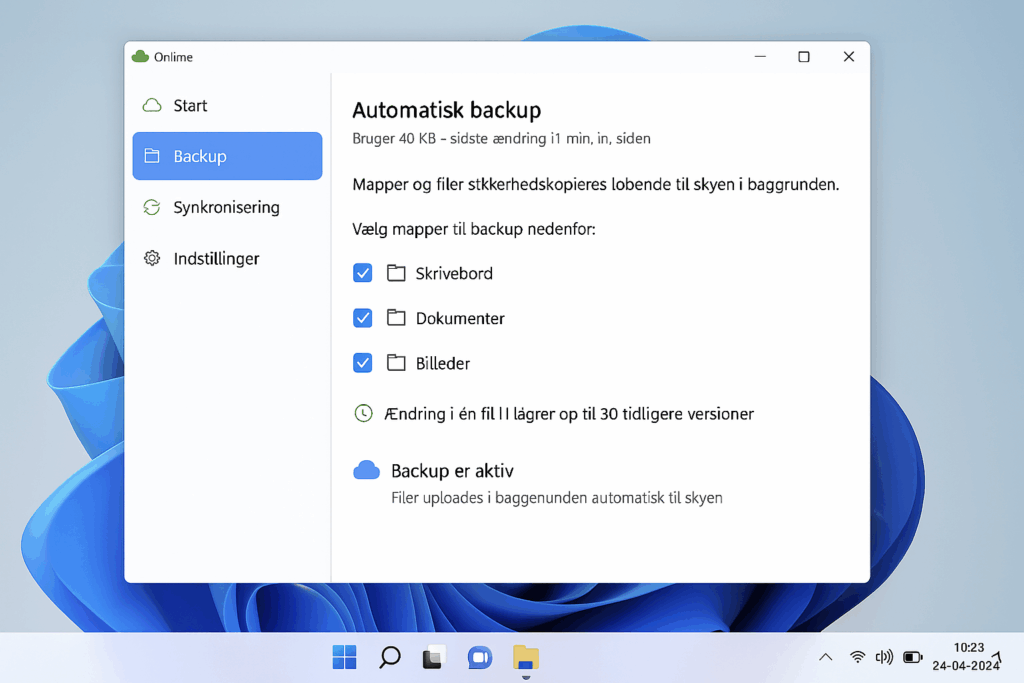
Task: Click the clock icon for version history
Action: coord(363,413)
